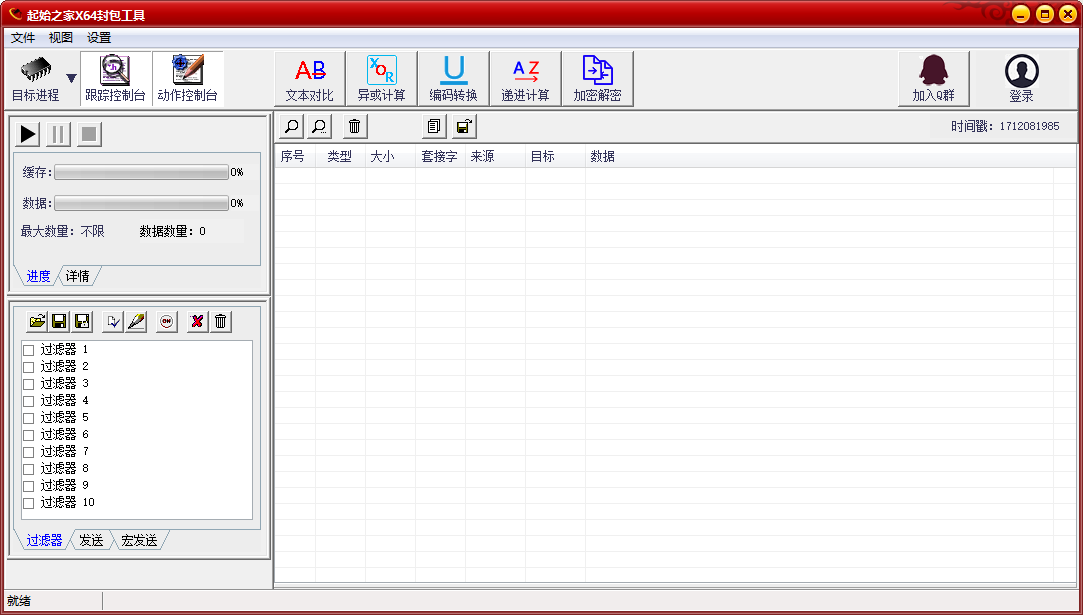Screen dimensions: 1083x615
Task: Open the 设置 menu
Action: (99, 38)
